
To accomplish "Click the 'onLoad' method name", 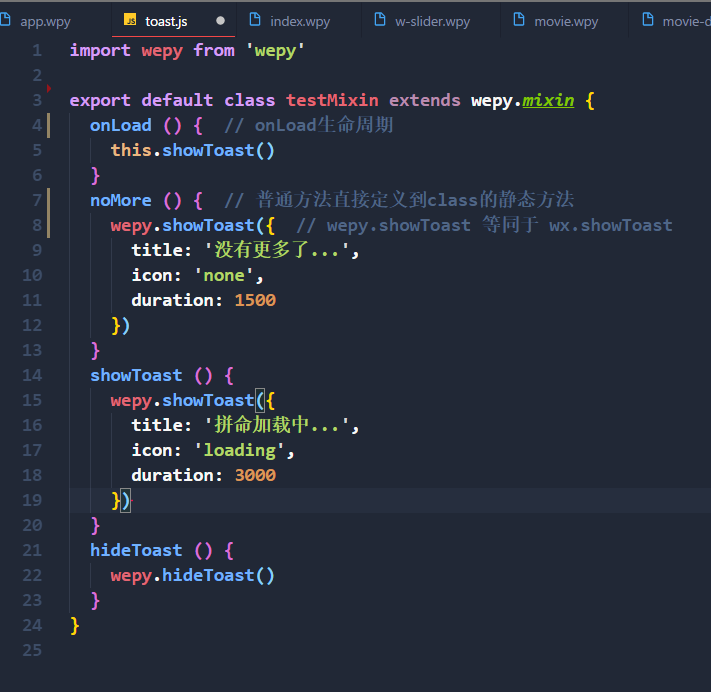I will click(121, 125).
